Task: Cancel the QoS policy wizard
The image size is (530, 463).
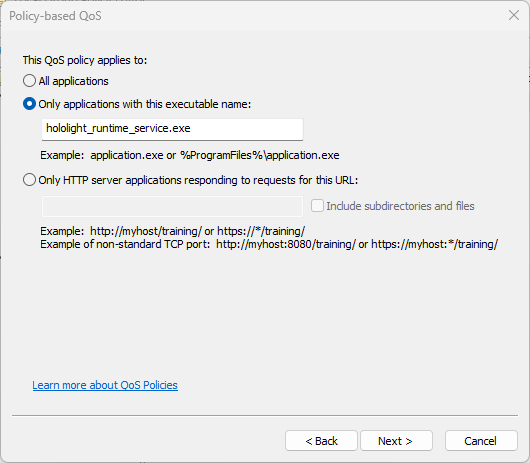Action: click(481, 441)
